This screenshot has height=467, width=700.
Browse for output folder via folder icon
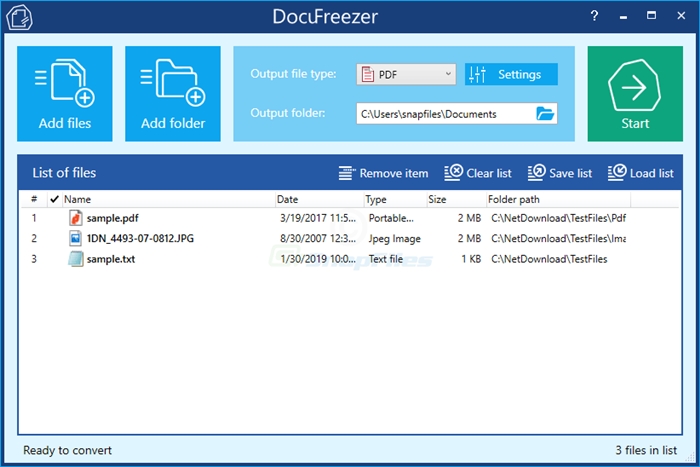point(545,114)
